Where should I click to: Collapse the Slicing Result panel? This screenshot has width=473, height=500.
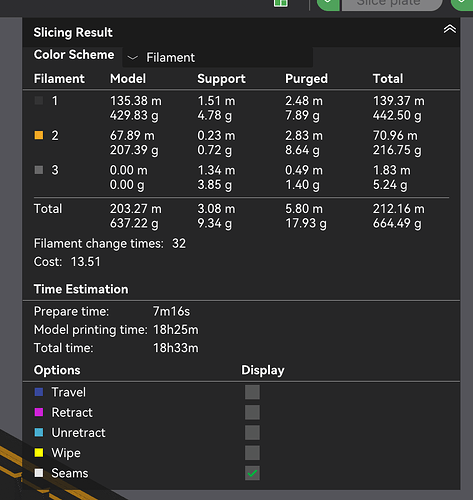coord(449,29)
